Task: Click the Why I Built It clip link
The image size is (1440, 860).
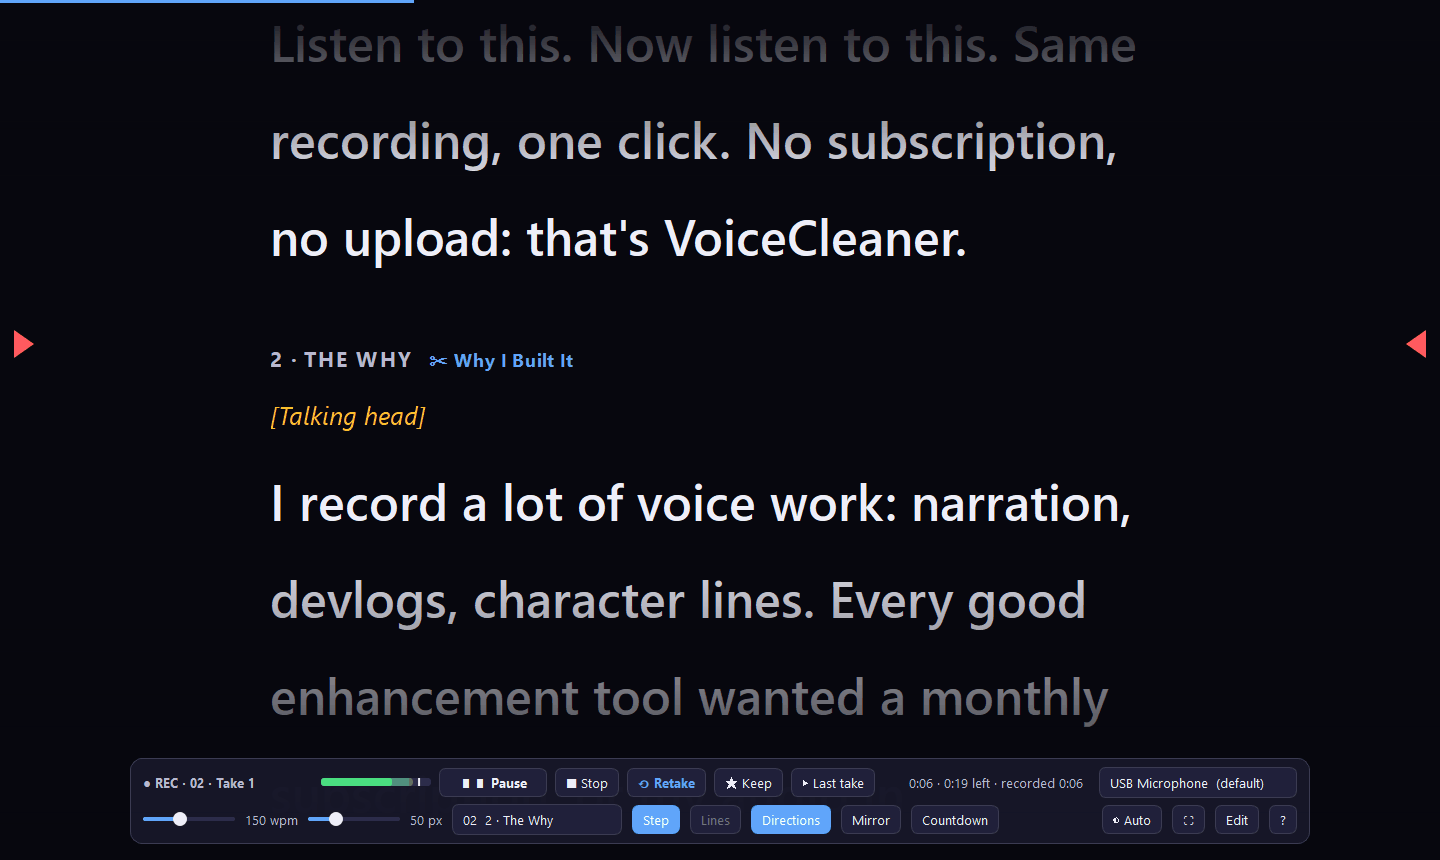Action: (x=502, y=361)
